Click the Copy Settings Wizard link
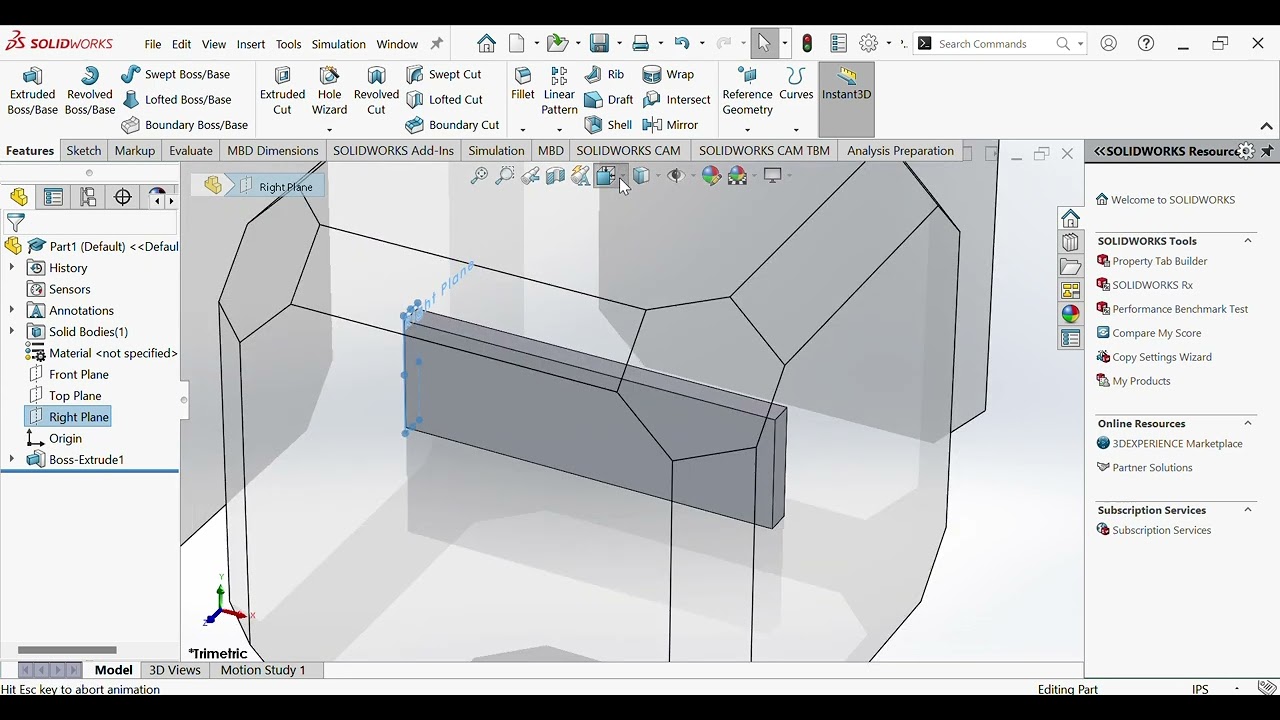 click(x=1154, y=357)
